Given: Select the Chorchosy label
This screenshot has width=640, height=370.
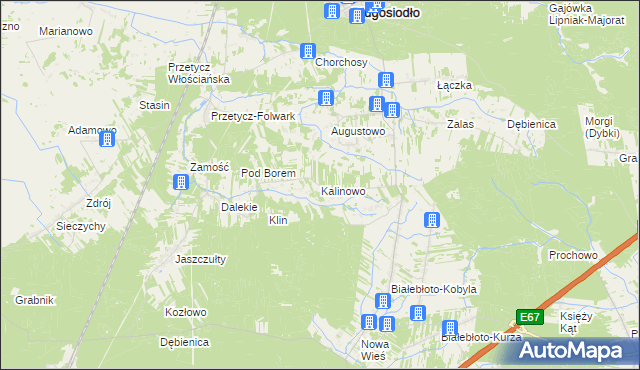Looking at the screenshot, I should 341,62.
